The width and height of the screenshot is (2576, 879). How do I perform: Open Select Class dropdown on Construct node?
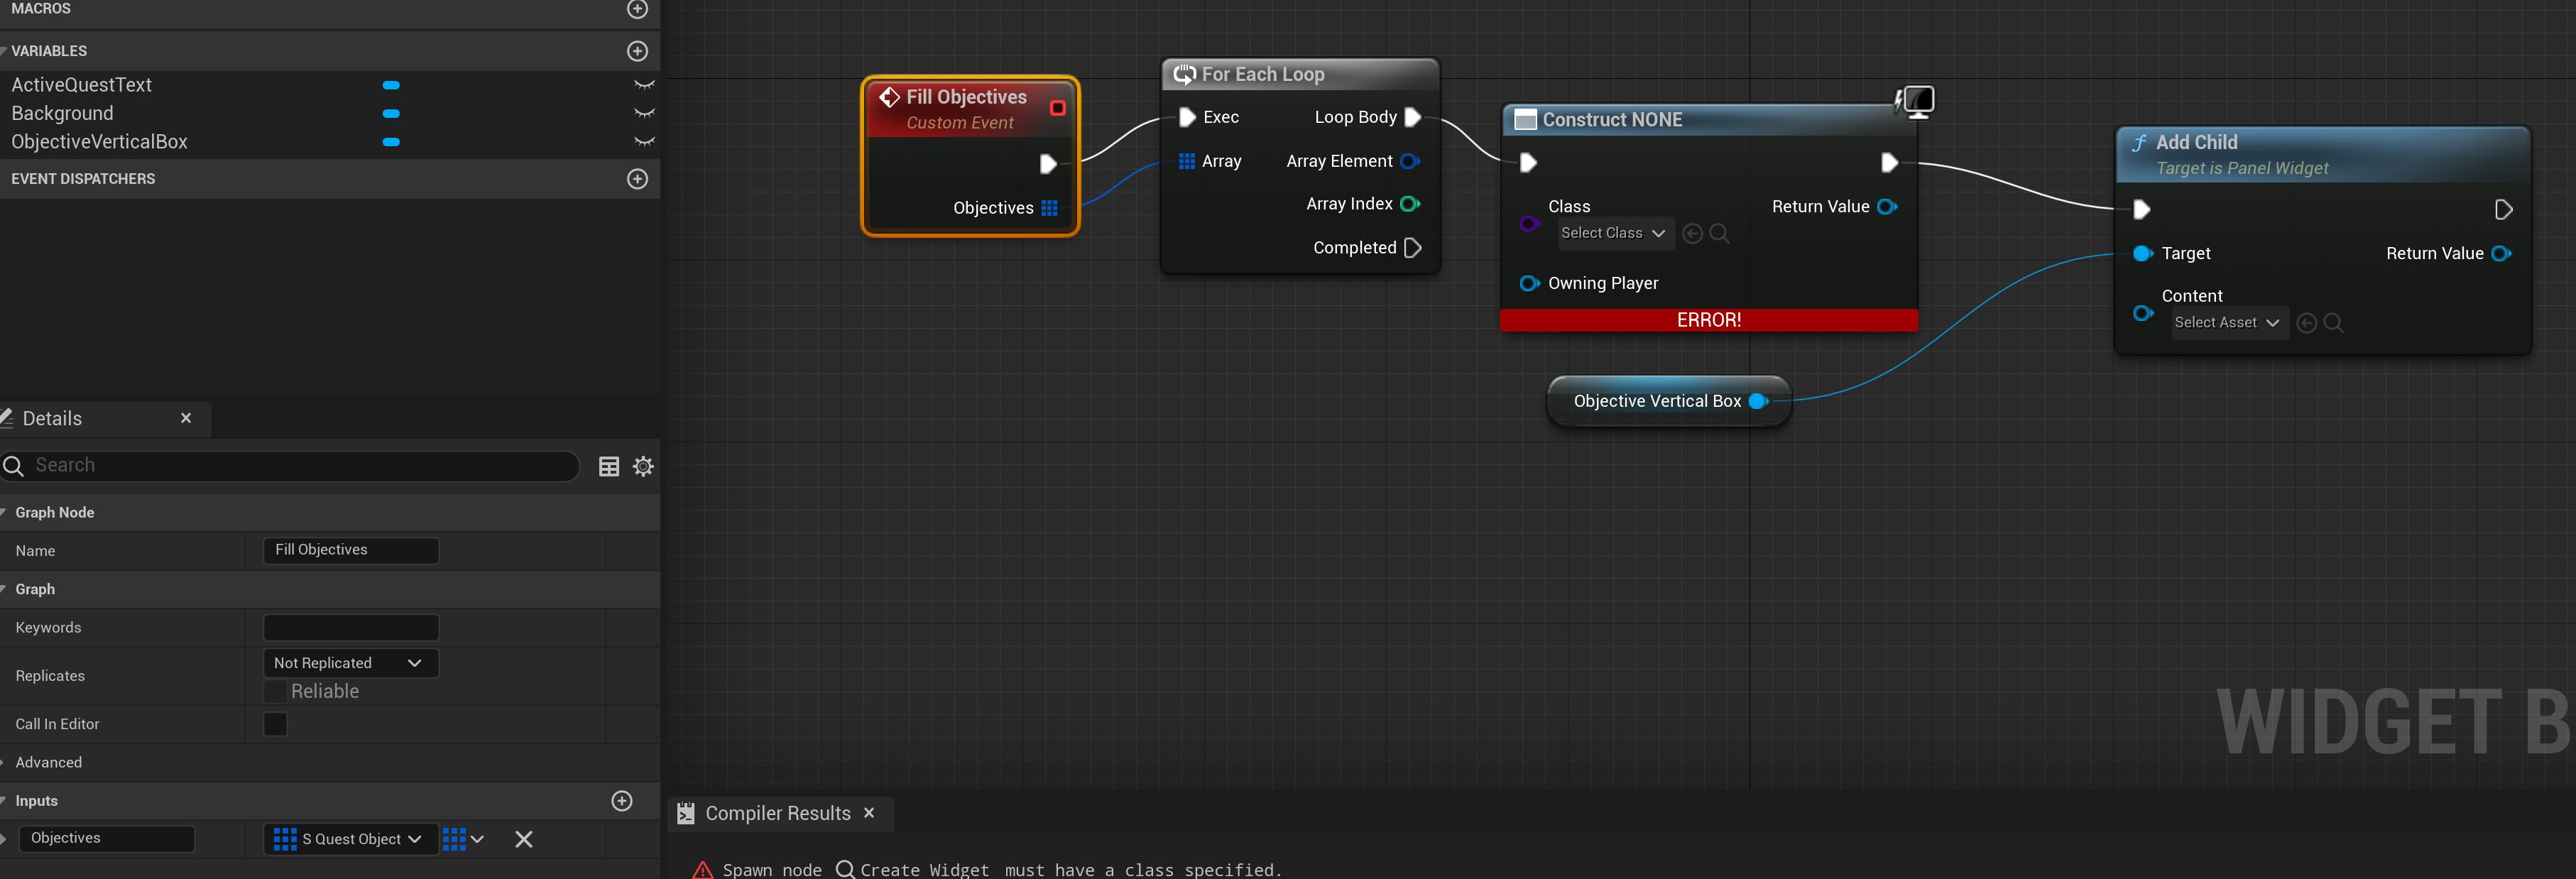(1613, 233)
